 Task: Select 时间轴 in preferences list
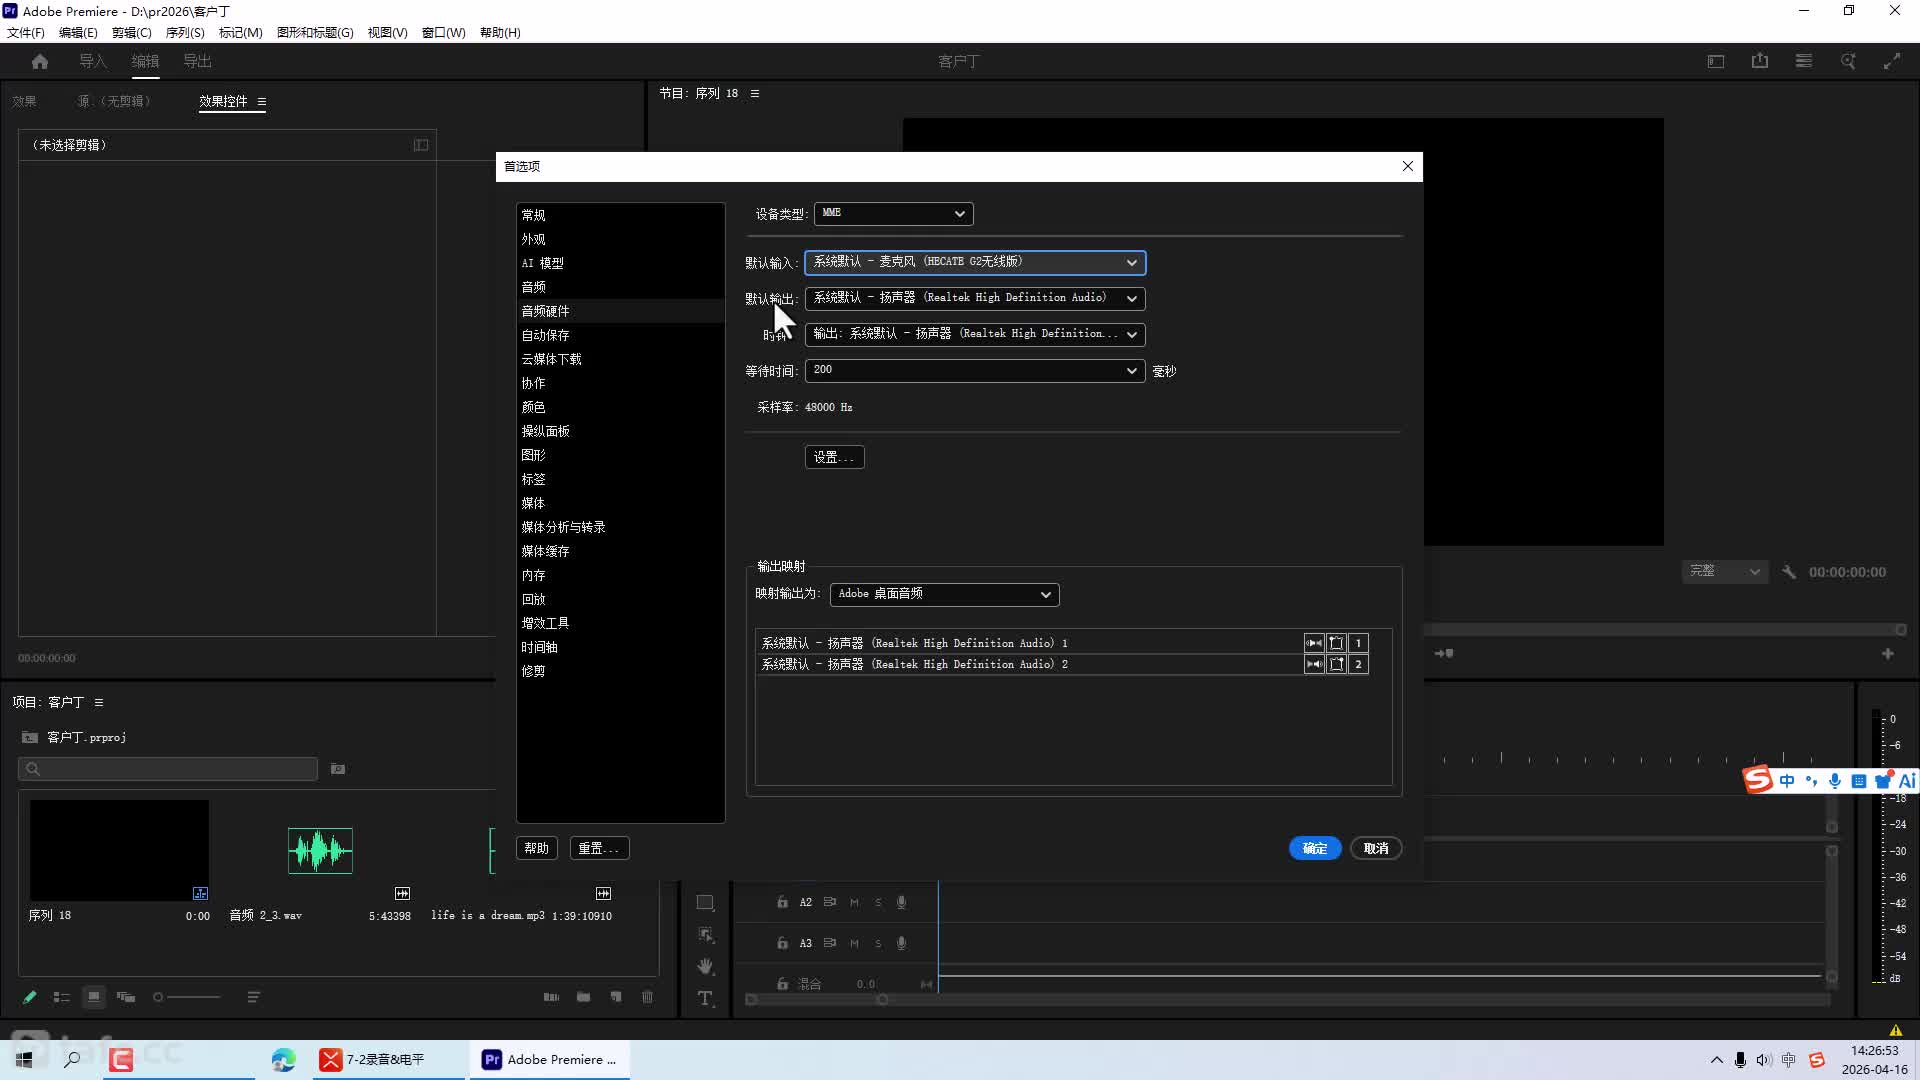click(x=539, y=647)
